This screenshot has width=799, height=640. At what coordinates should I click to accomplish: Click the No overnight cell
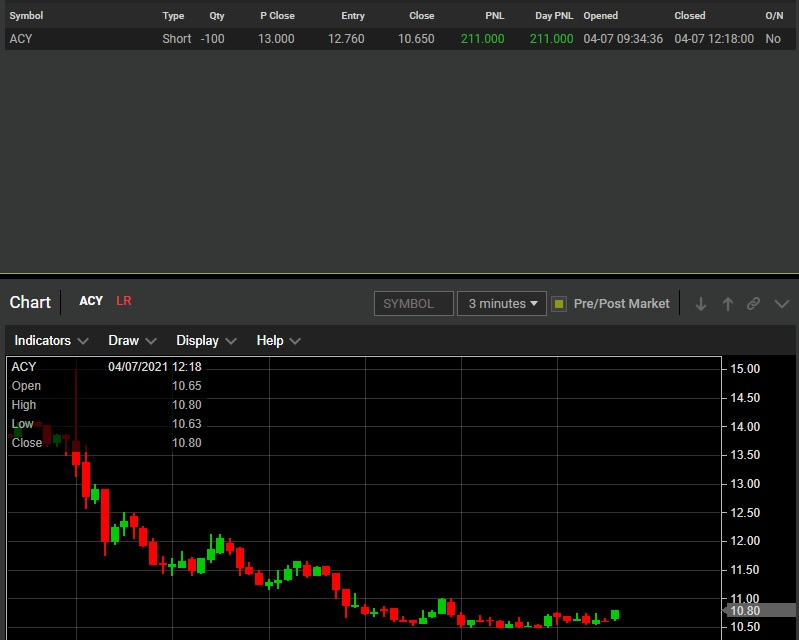pyautogui.click(x=773, y=39)
